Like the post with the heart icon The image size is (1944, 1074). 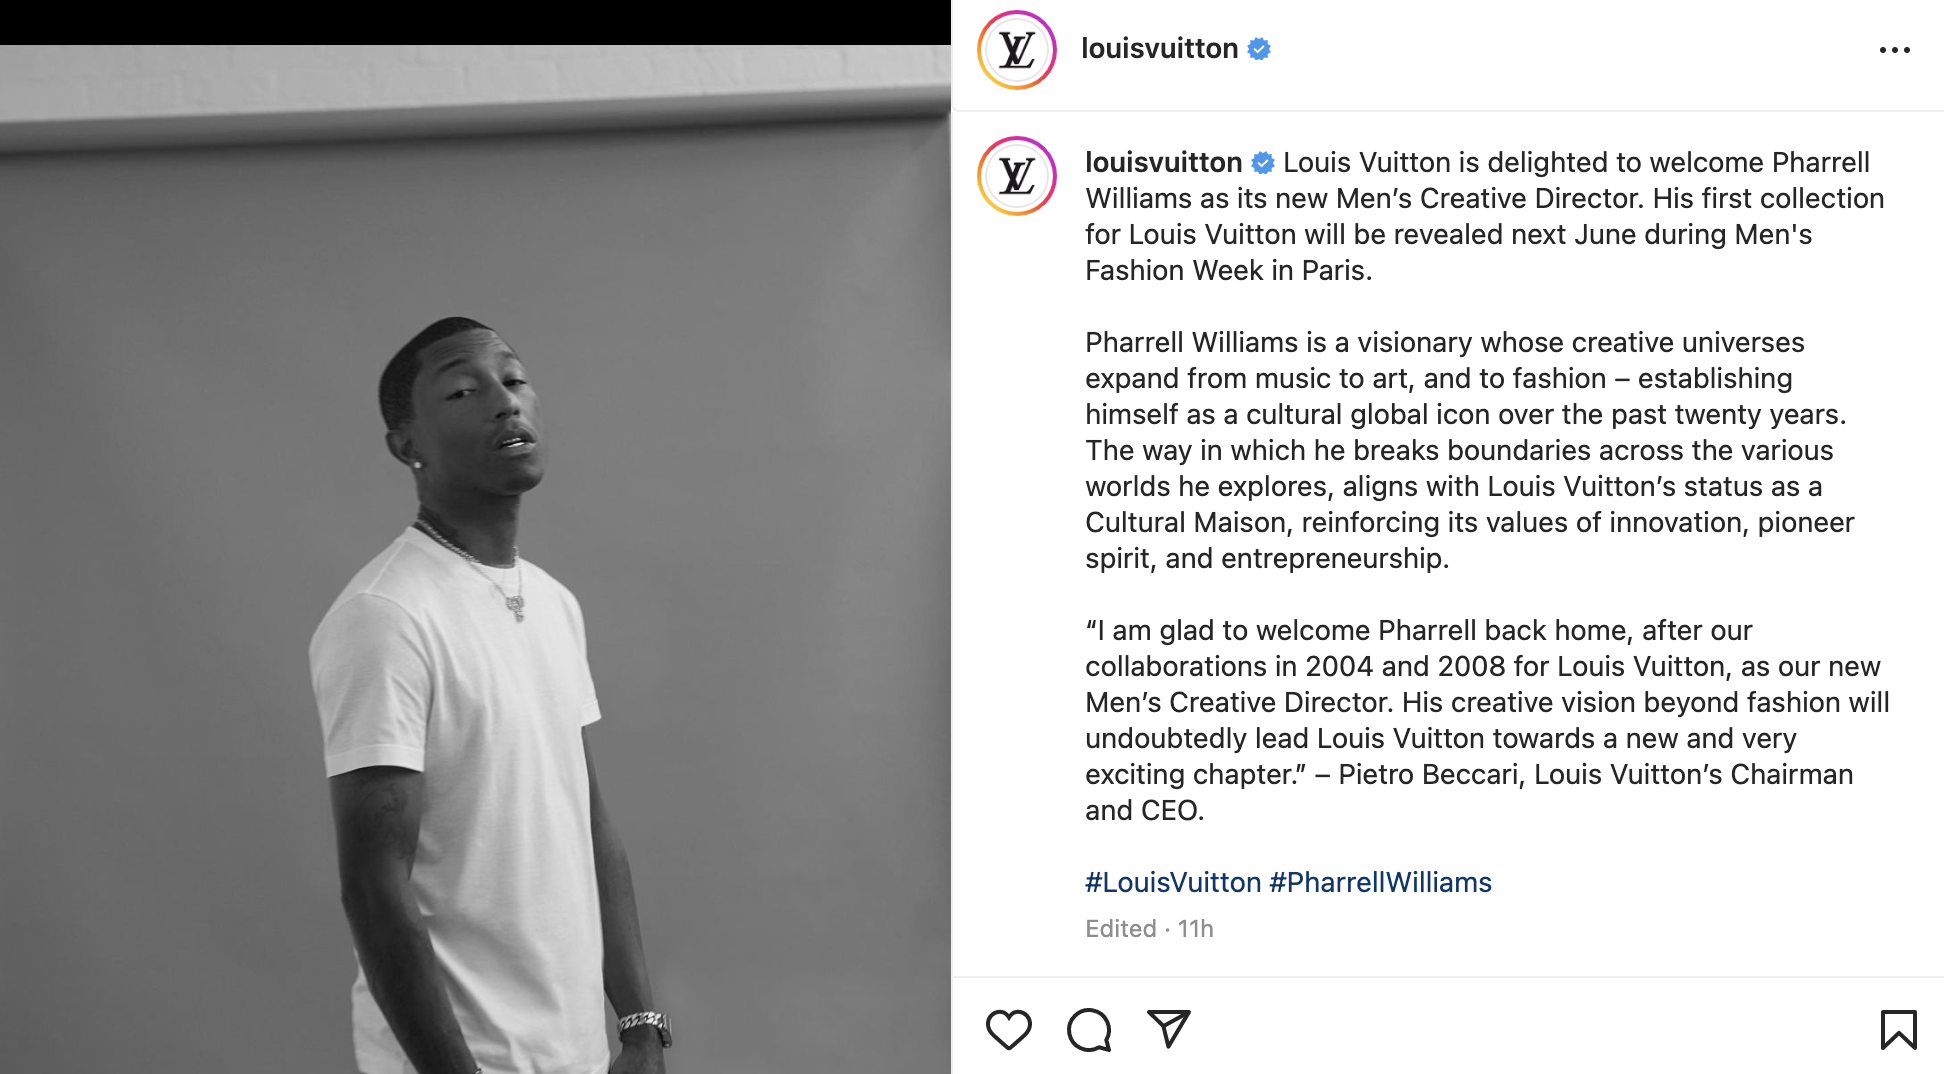tap(1008, 1029)
